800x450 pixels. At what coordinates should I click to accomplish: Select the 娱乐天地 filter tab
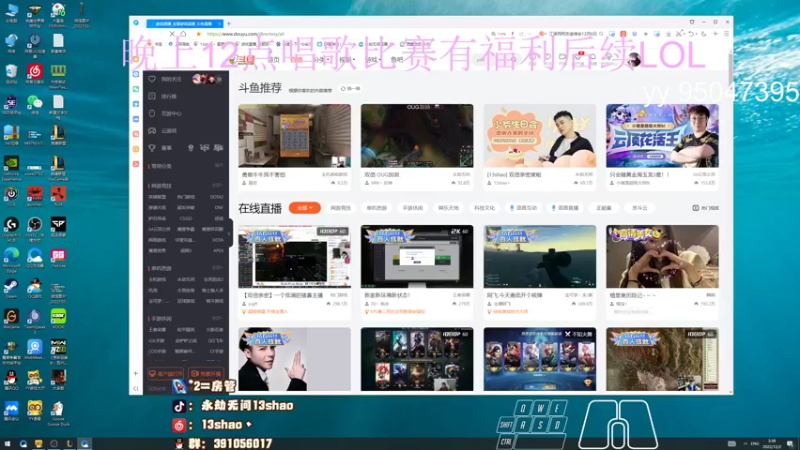pyautogui.click(x=448, y=208)
